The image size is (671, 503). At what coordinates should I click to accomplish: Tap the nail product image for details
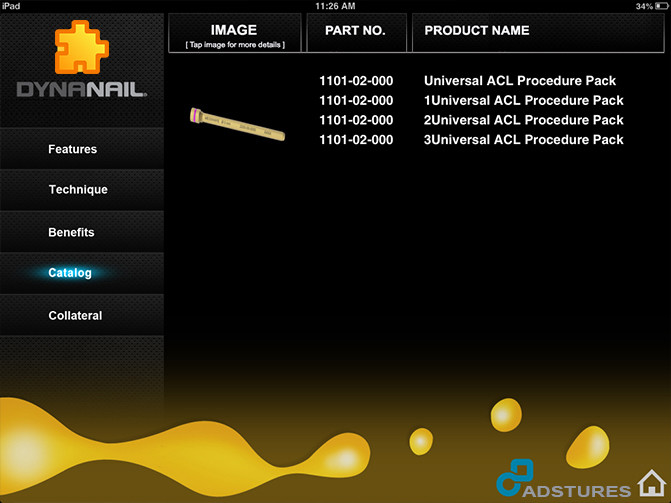tap(238, 124)
